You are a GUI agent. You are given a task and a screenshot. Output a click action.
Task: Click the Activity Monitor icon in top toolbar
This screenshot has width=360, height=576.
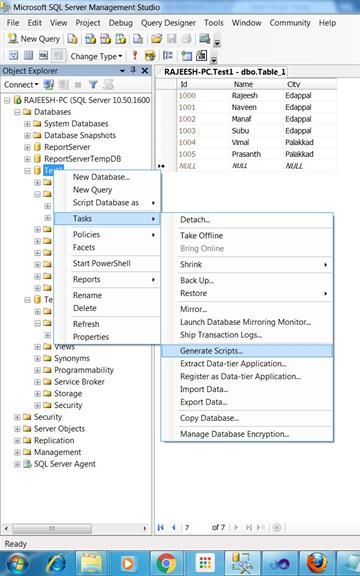204,39
